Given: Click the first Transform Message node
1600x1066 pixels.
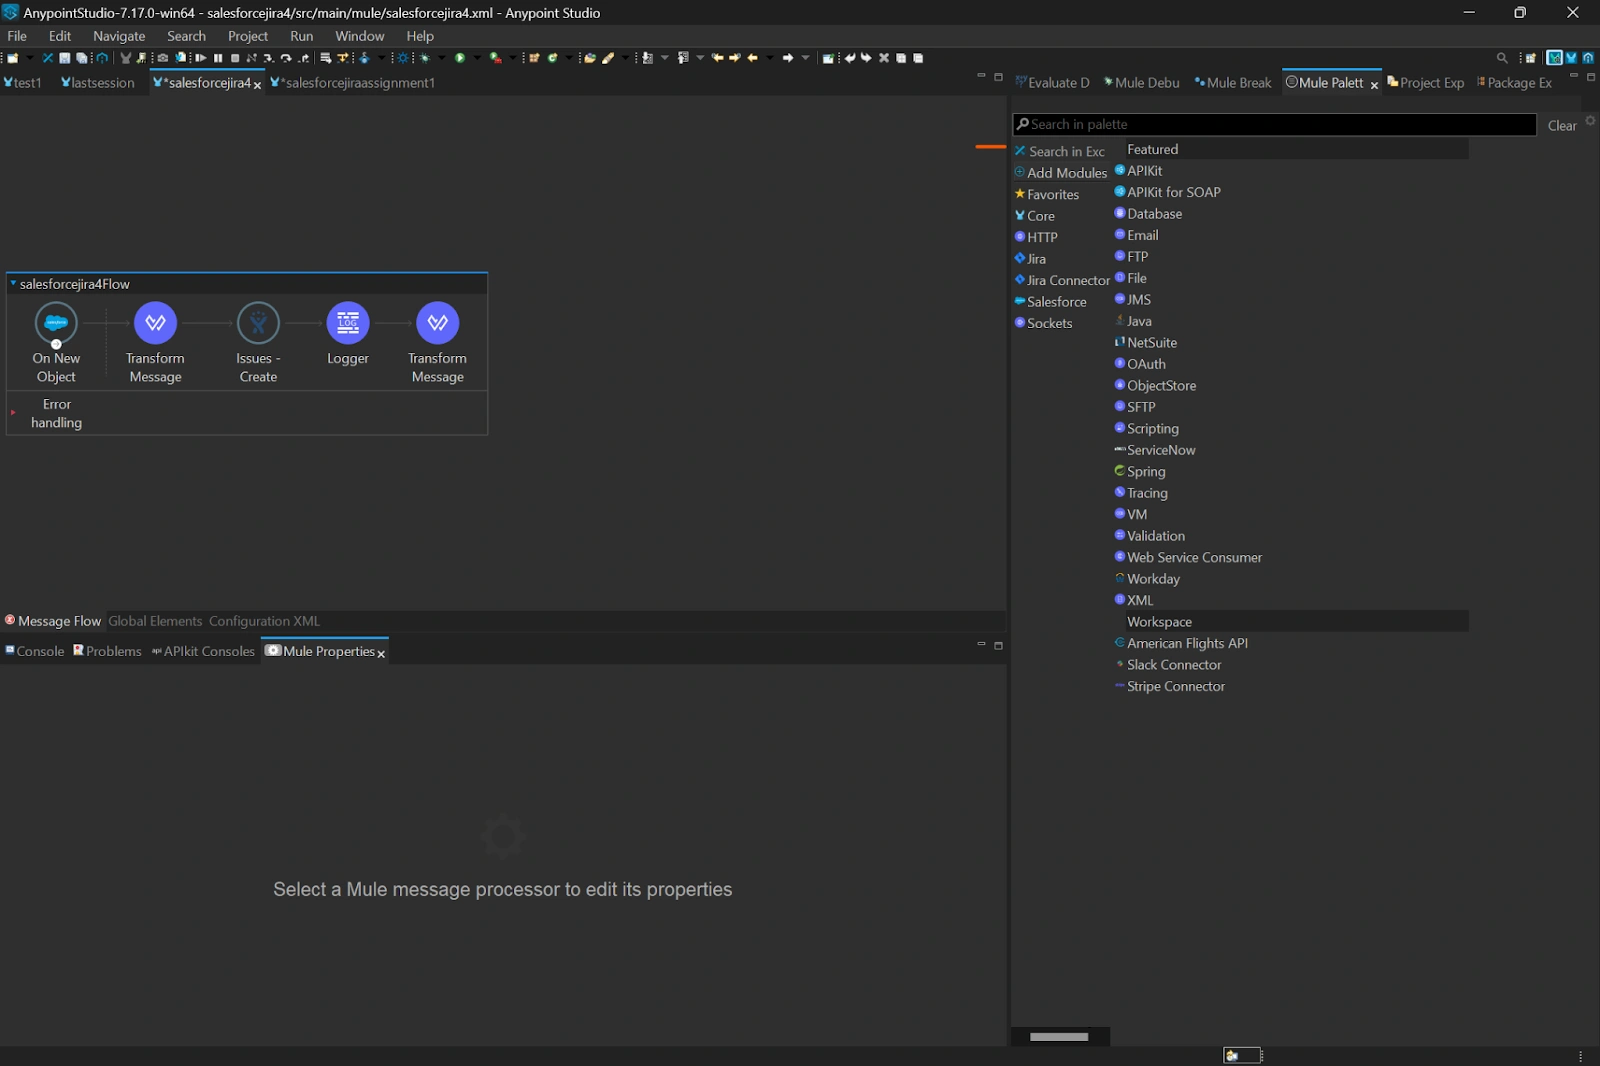Looking at the screenshot, I should pyautogui.click(x=155, y=324).
